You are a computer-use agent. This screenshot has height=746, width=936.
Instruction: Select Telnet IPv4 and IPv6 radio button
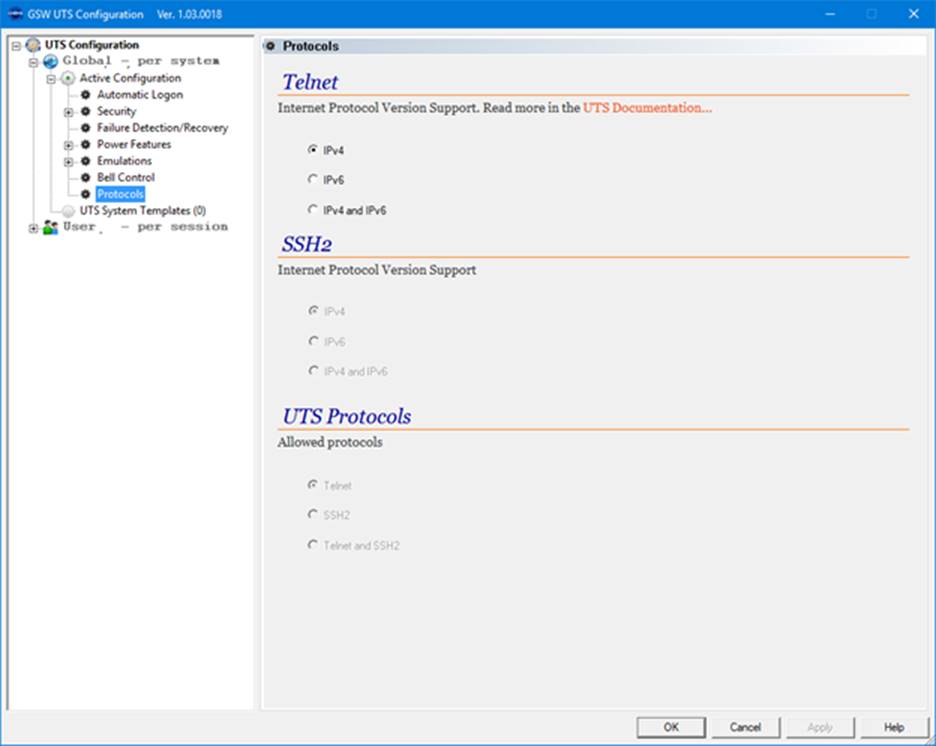(312, 209)
